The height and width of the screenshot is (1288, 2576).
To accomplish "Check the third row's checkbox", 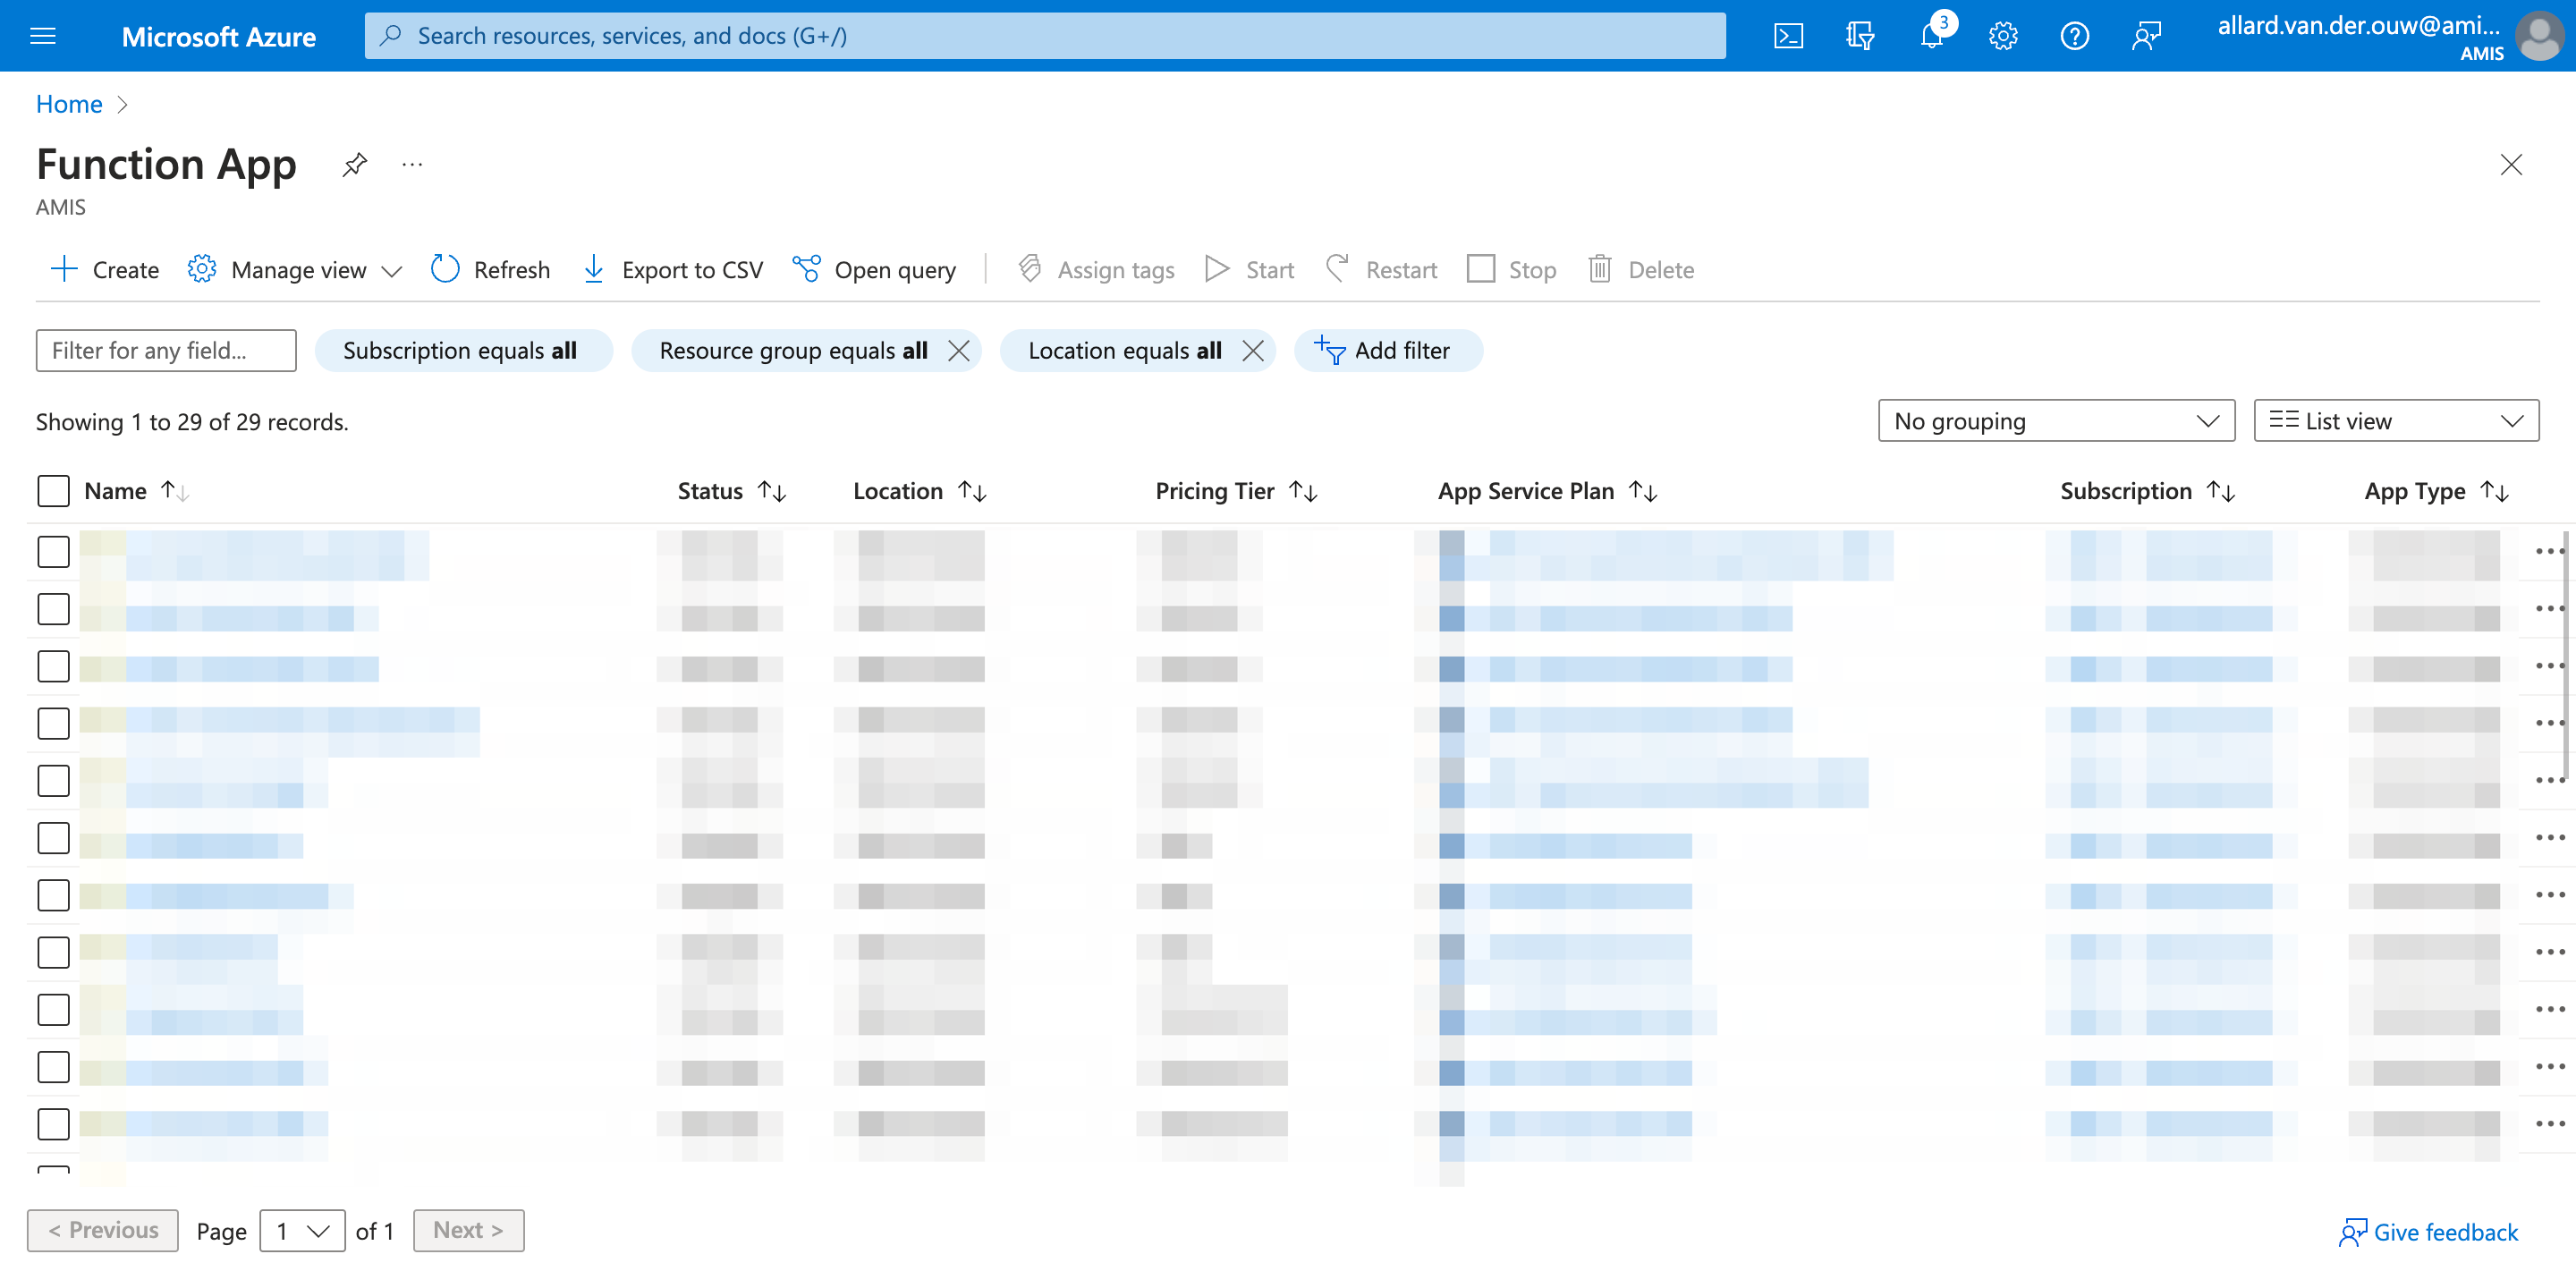I will [x=53, y=666].
